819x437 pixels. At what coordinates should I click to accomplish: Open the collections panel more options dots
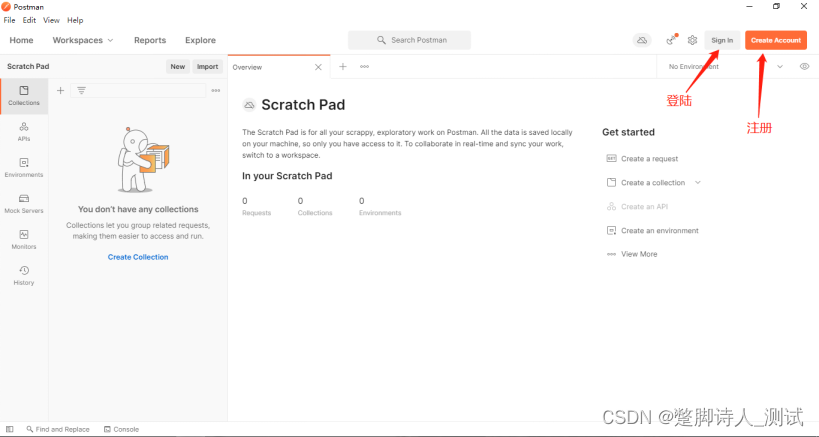click(216, 91)
